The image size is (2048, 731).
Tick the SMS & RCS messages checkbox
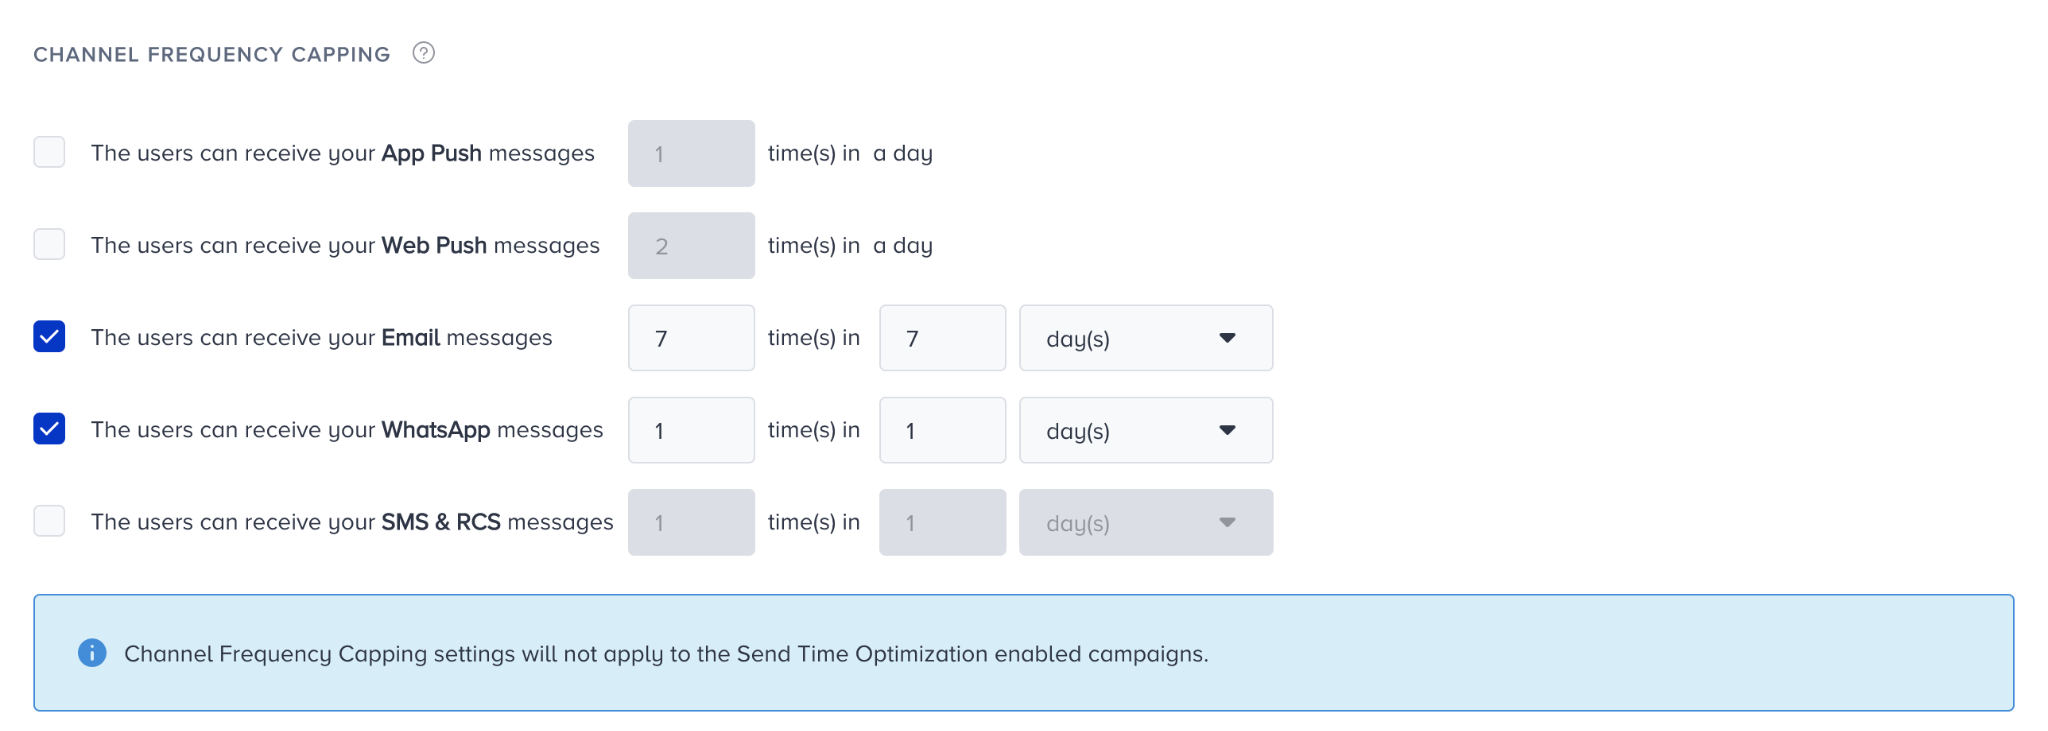pos(49,521)
